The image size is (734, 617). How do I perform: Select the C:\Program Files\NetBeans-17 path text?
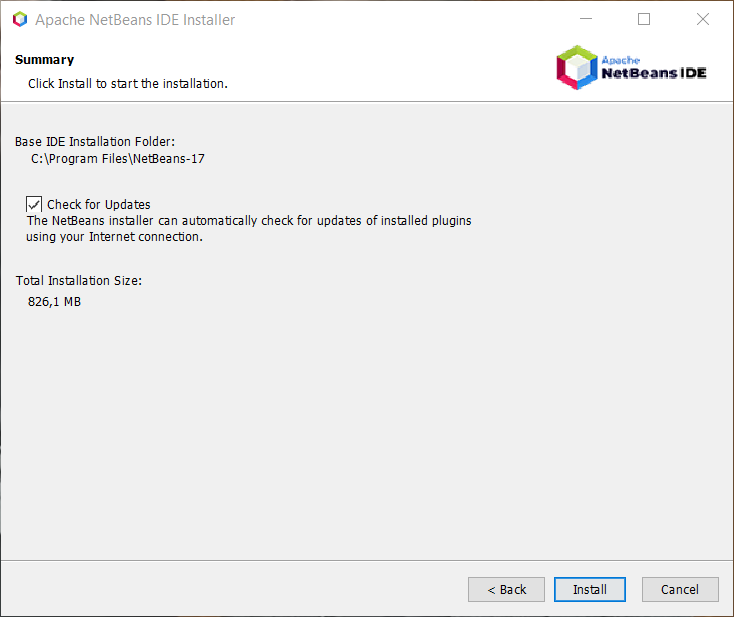click(118, 158)
